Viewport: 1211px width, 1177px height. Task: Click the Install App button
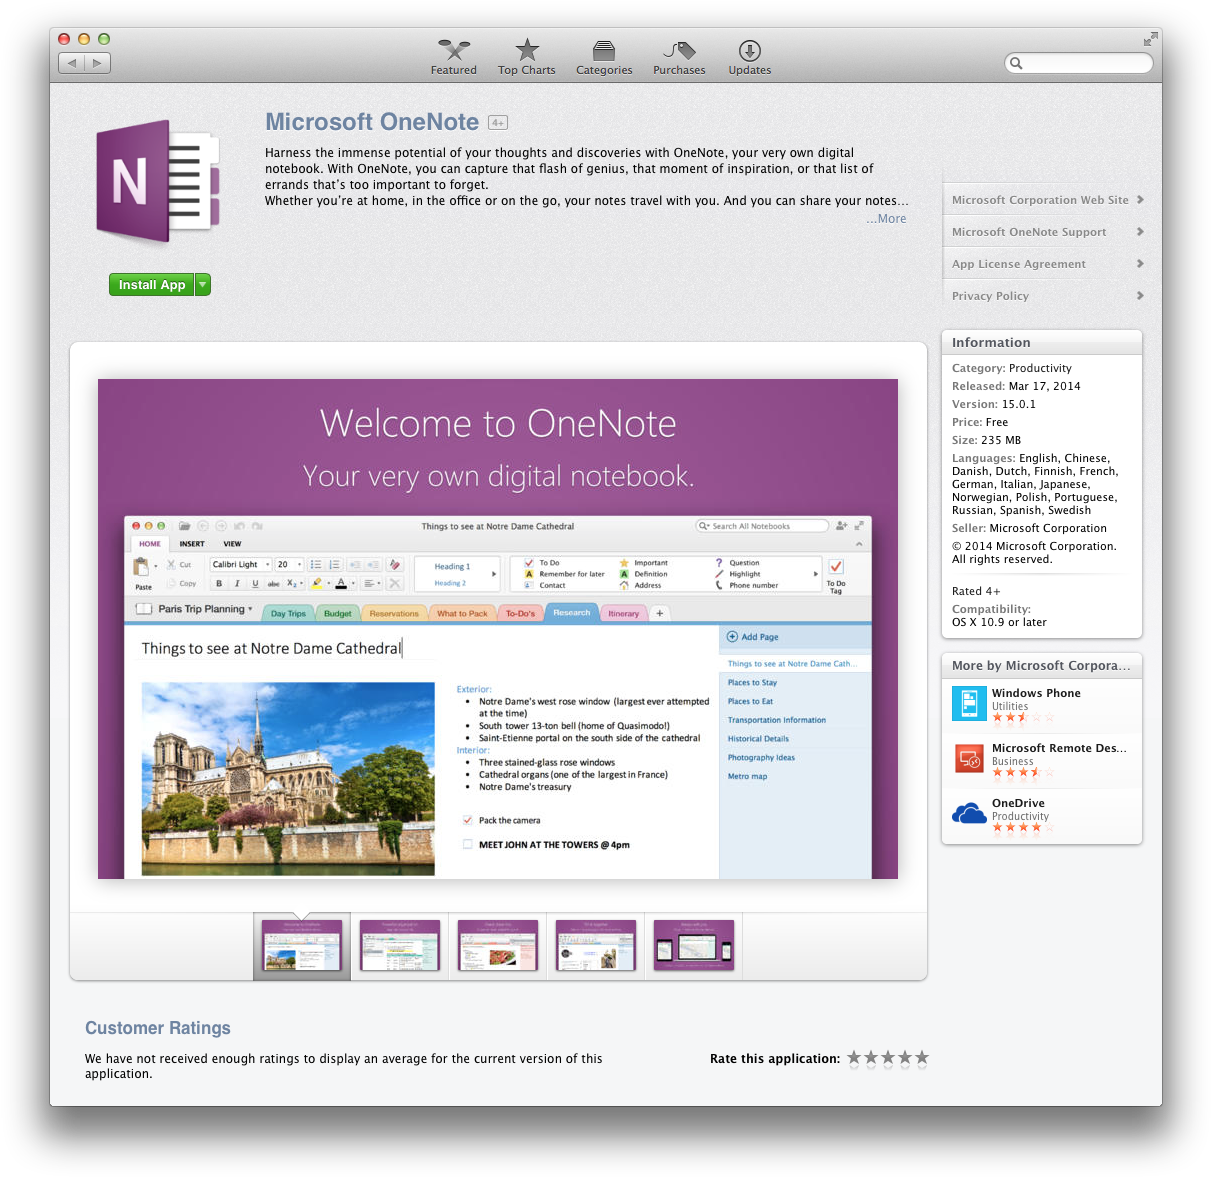coord(152,285)
